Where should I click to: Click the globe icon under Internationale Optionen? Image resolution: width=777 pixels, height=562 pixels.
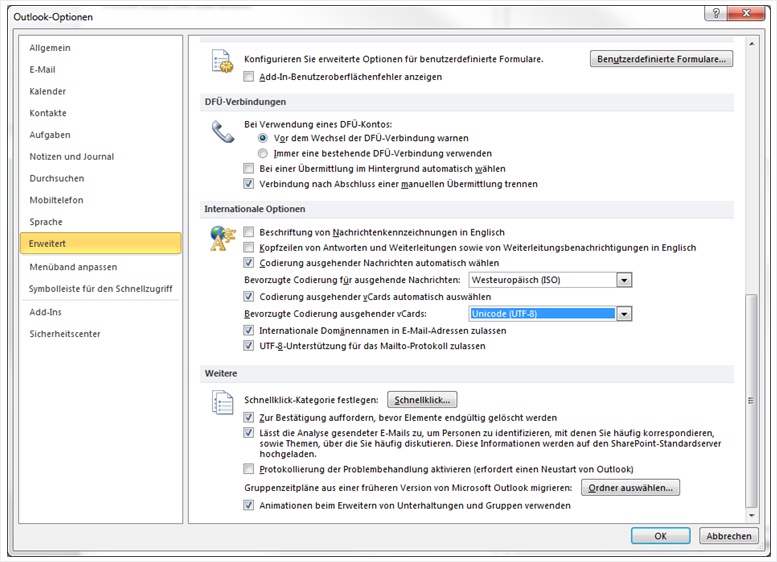pyautogui.click(x=223, y=238)
